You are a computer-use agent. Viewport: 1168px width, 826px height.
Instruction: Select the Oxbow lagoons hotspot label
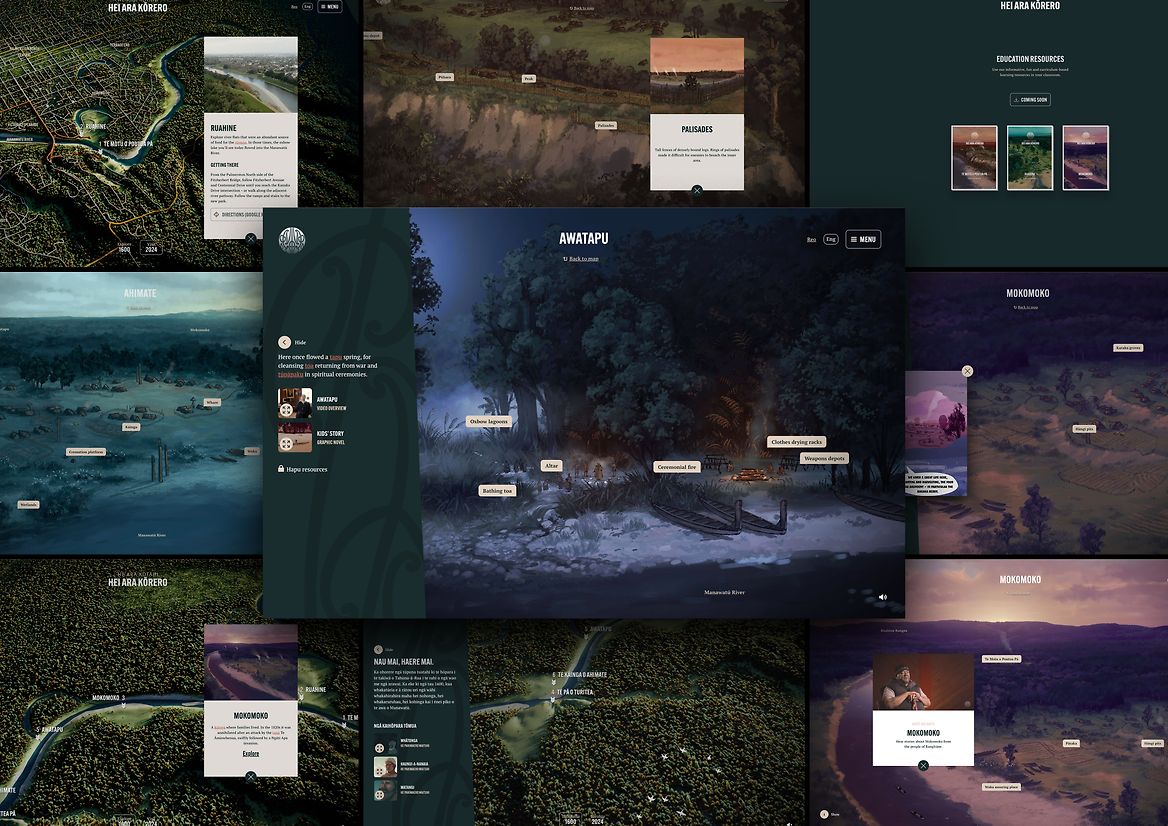pyautogui.click(x=489, y=422)
